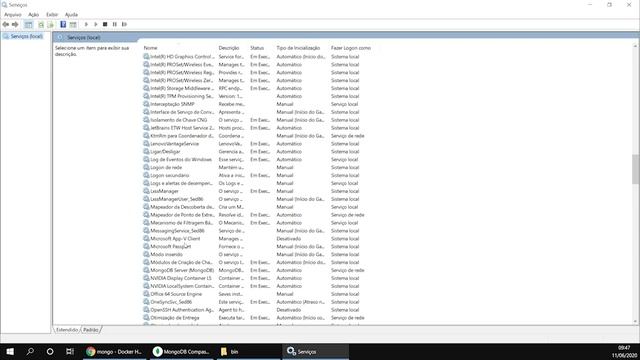Switch to the Estendido tab

pyautogui.click(x=67, y=330)
